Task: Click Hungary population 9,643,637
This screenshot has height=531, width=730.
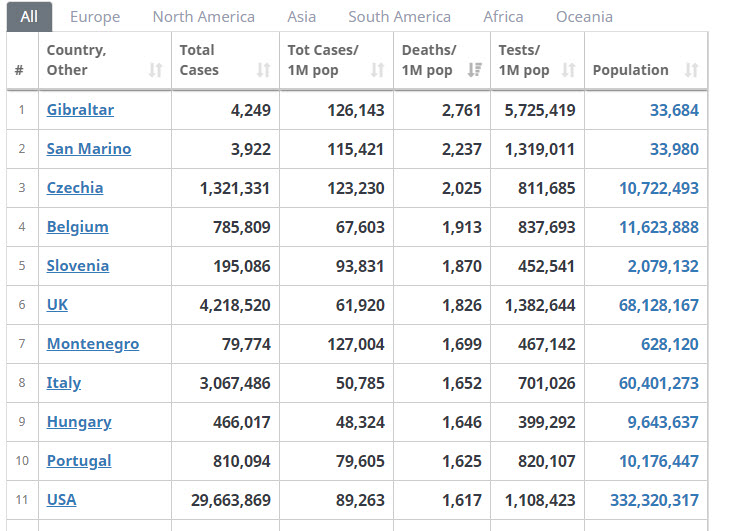Action: 663,422
